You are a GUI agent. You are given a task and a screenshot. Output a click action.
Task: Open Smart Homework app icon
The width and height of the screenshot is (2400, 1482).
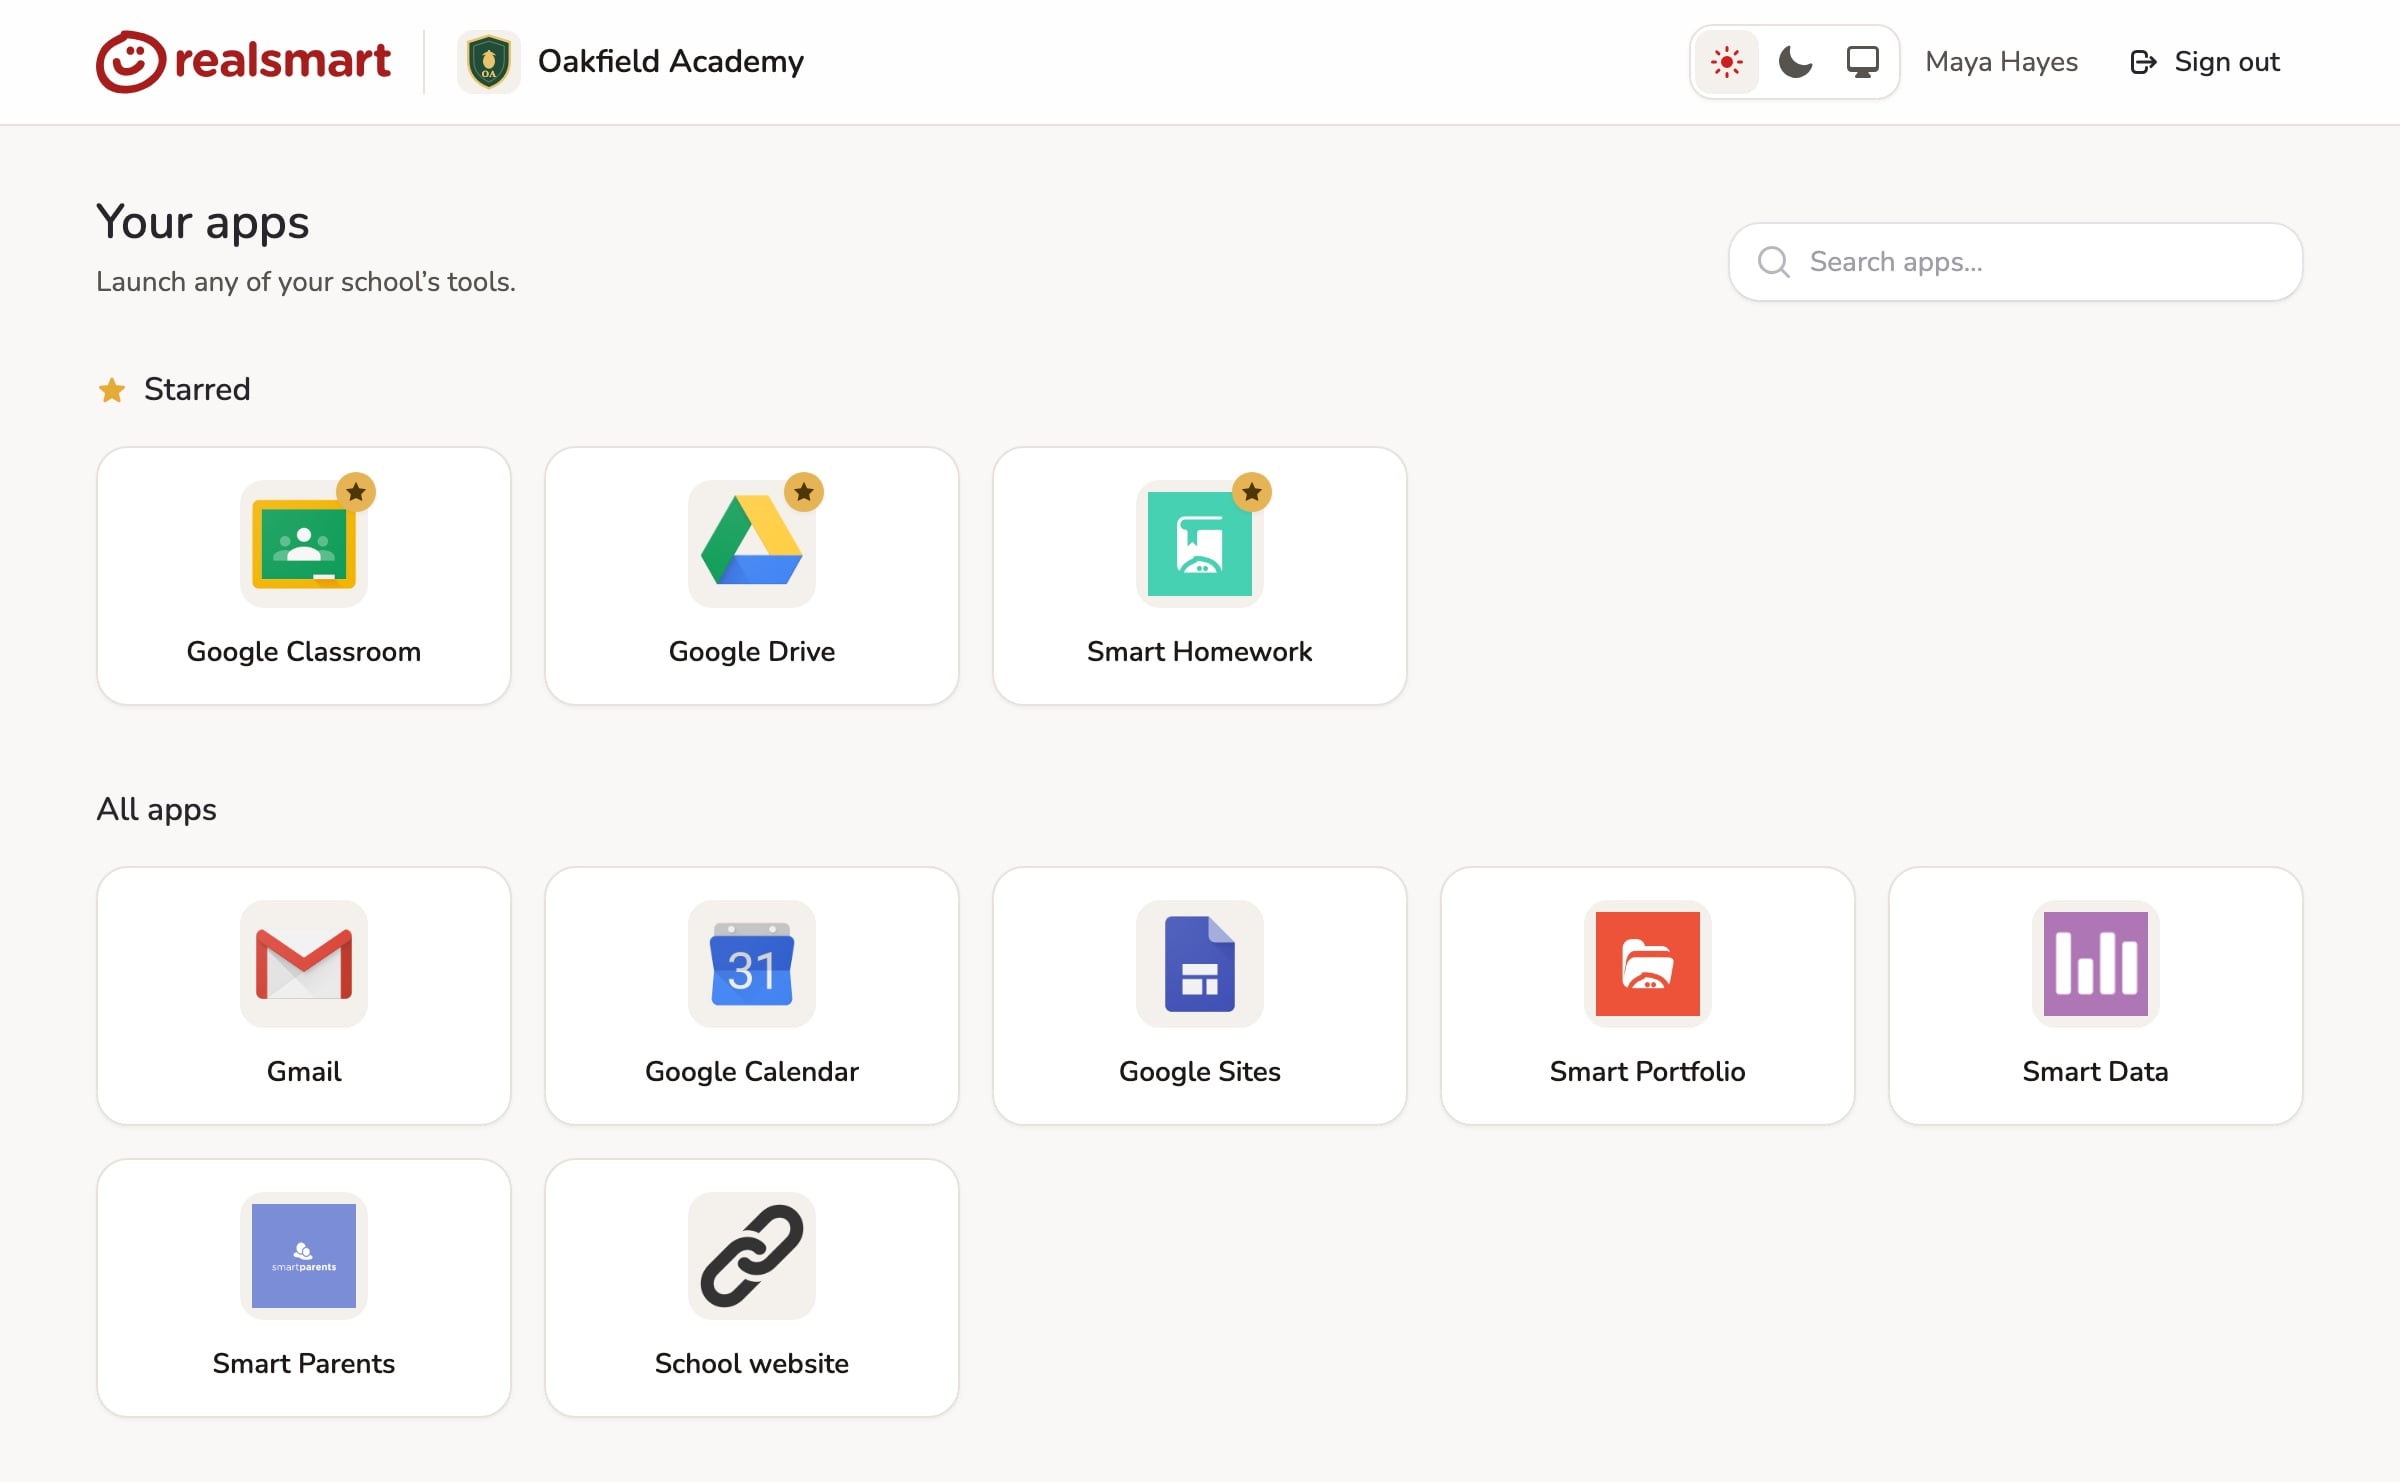point(1200,544)
